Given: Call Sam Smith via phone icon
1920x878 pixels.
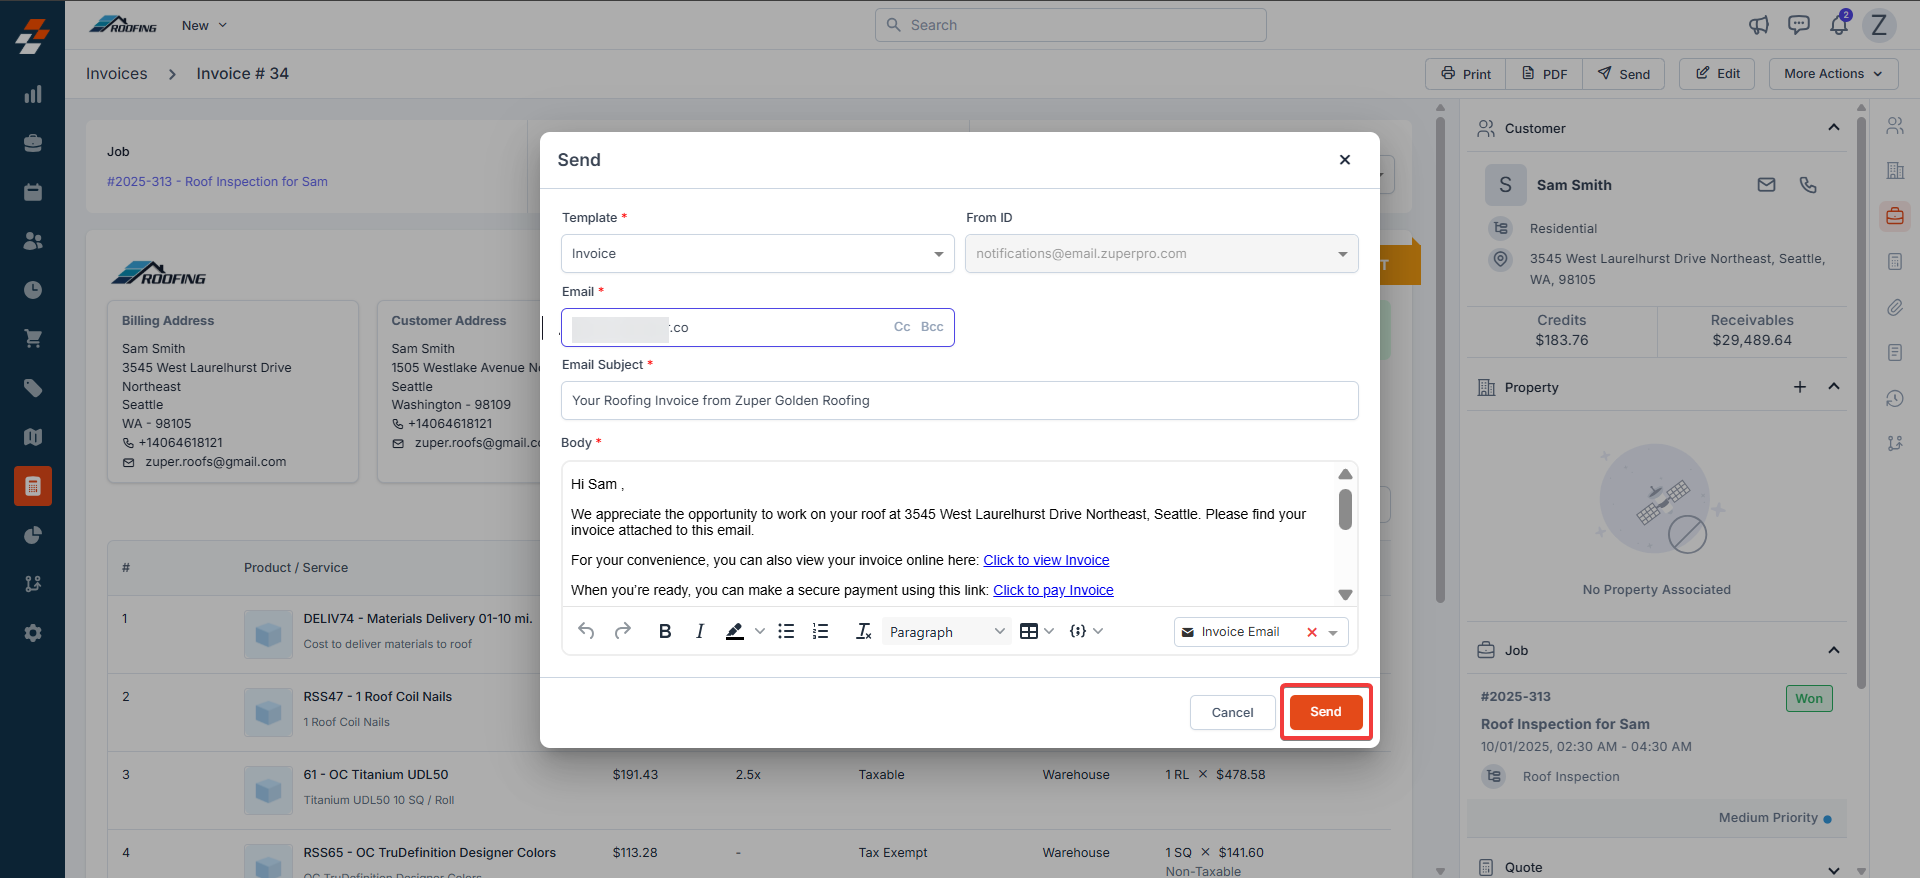Looking at the screenshot, I should pyautogui.click(x=1808, y=185).
